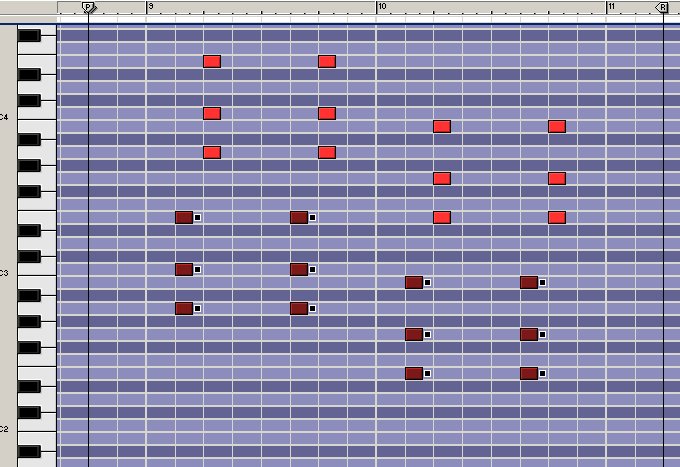Select the first bright red E4 note
This screenshot has width=680, height=467.
pyautogui.click(x=211, y=61)
